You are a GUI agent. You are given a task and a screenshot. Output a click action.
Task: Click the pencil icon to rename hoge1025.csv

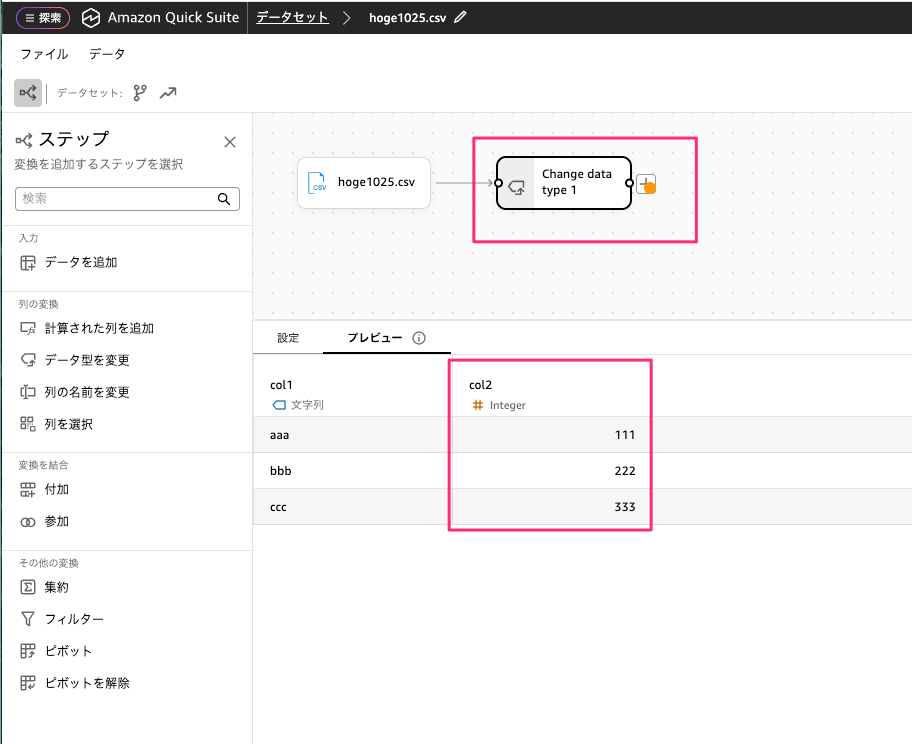click(460, 18)
